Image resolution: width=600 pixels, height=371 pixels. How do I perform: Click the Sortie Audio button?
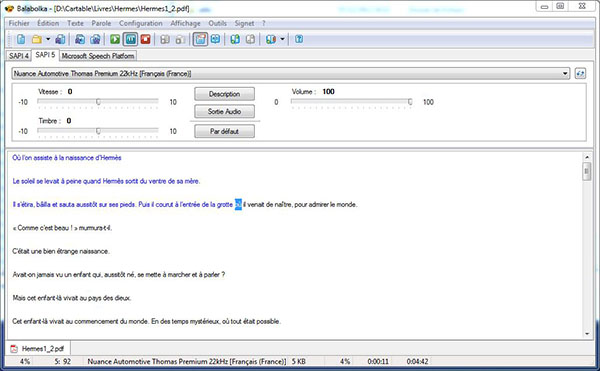tap(224, 111)
